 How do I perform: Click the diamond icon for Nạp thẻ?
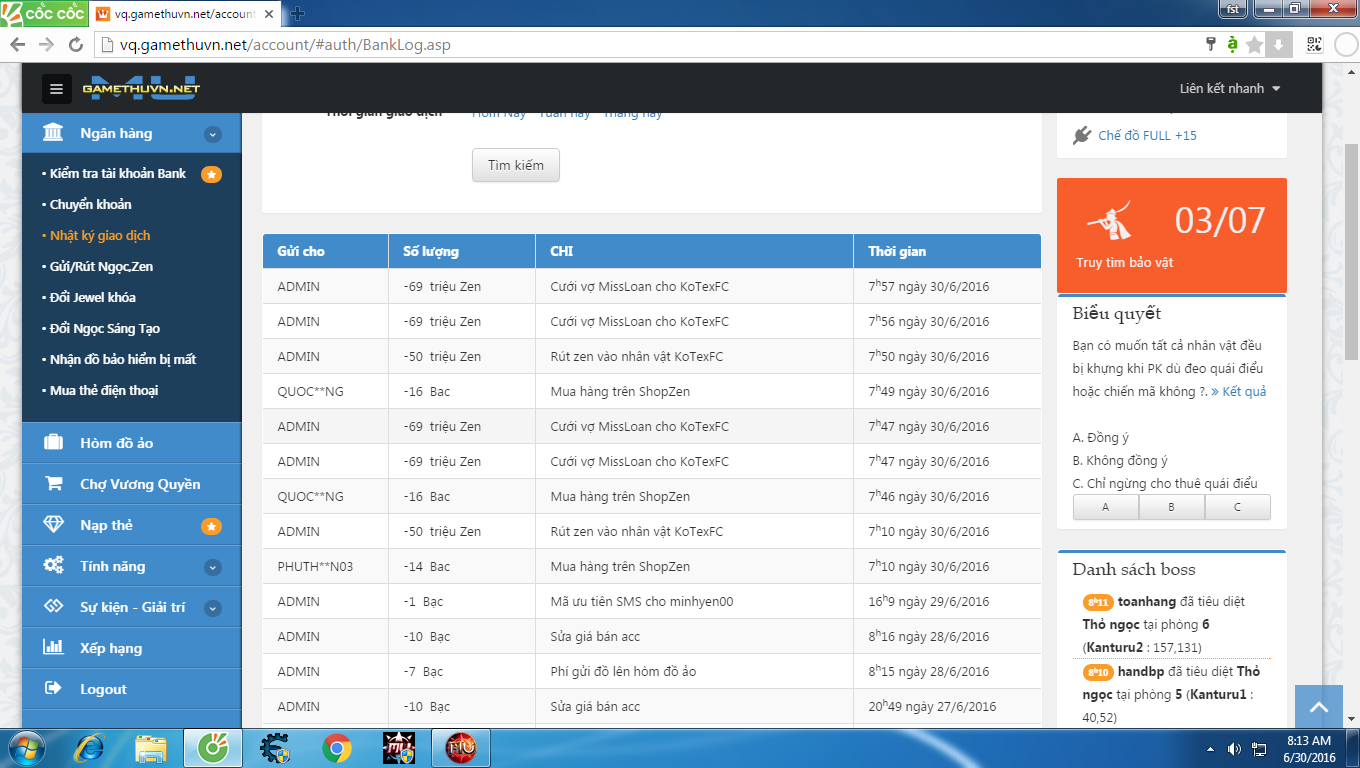pyautogui.click(x=54, y=525)
